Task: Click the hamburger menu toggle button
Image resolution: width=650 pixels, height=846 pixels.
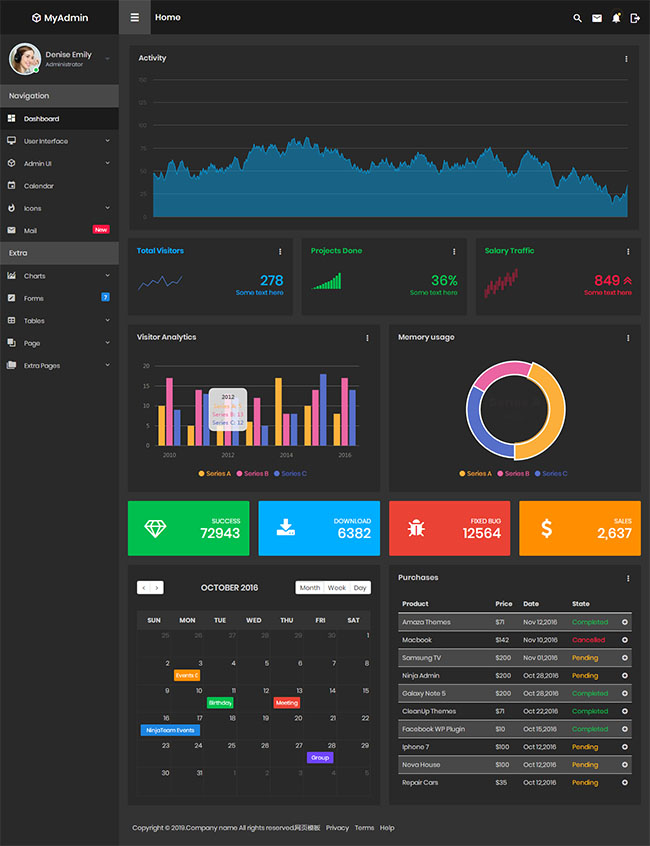Action: [134, 17]
